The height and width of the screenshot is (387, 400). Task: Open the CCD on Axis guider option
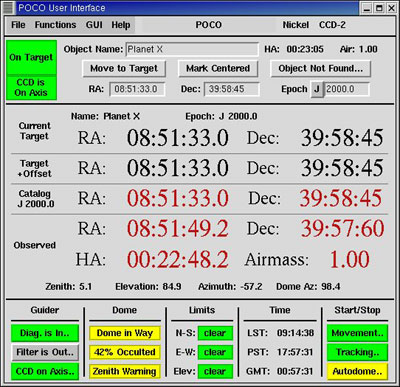[45, 371]
